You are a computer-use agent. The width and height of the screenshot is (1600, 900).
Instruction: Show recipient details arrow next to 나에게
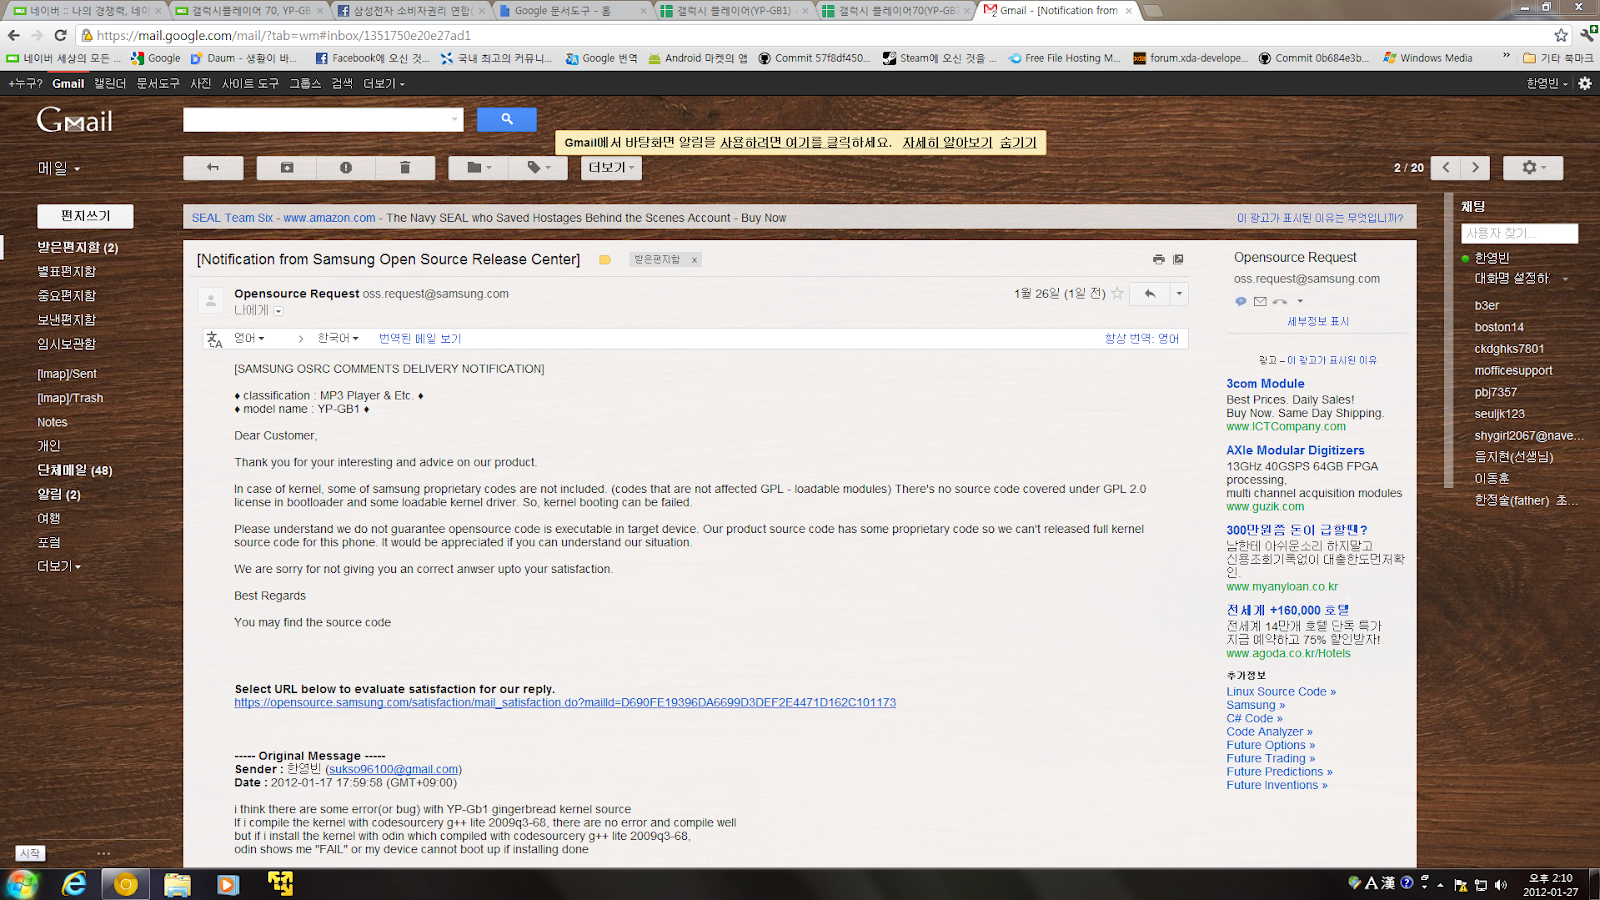tap(278, 311)
